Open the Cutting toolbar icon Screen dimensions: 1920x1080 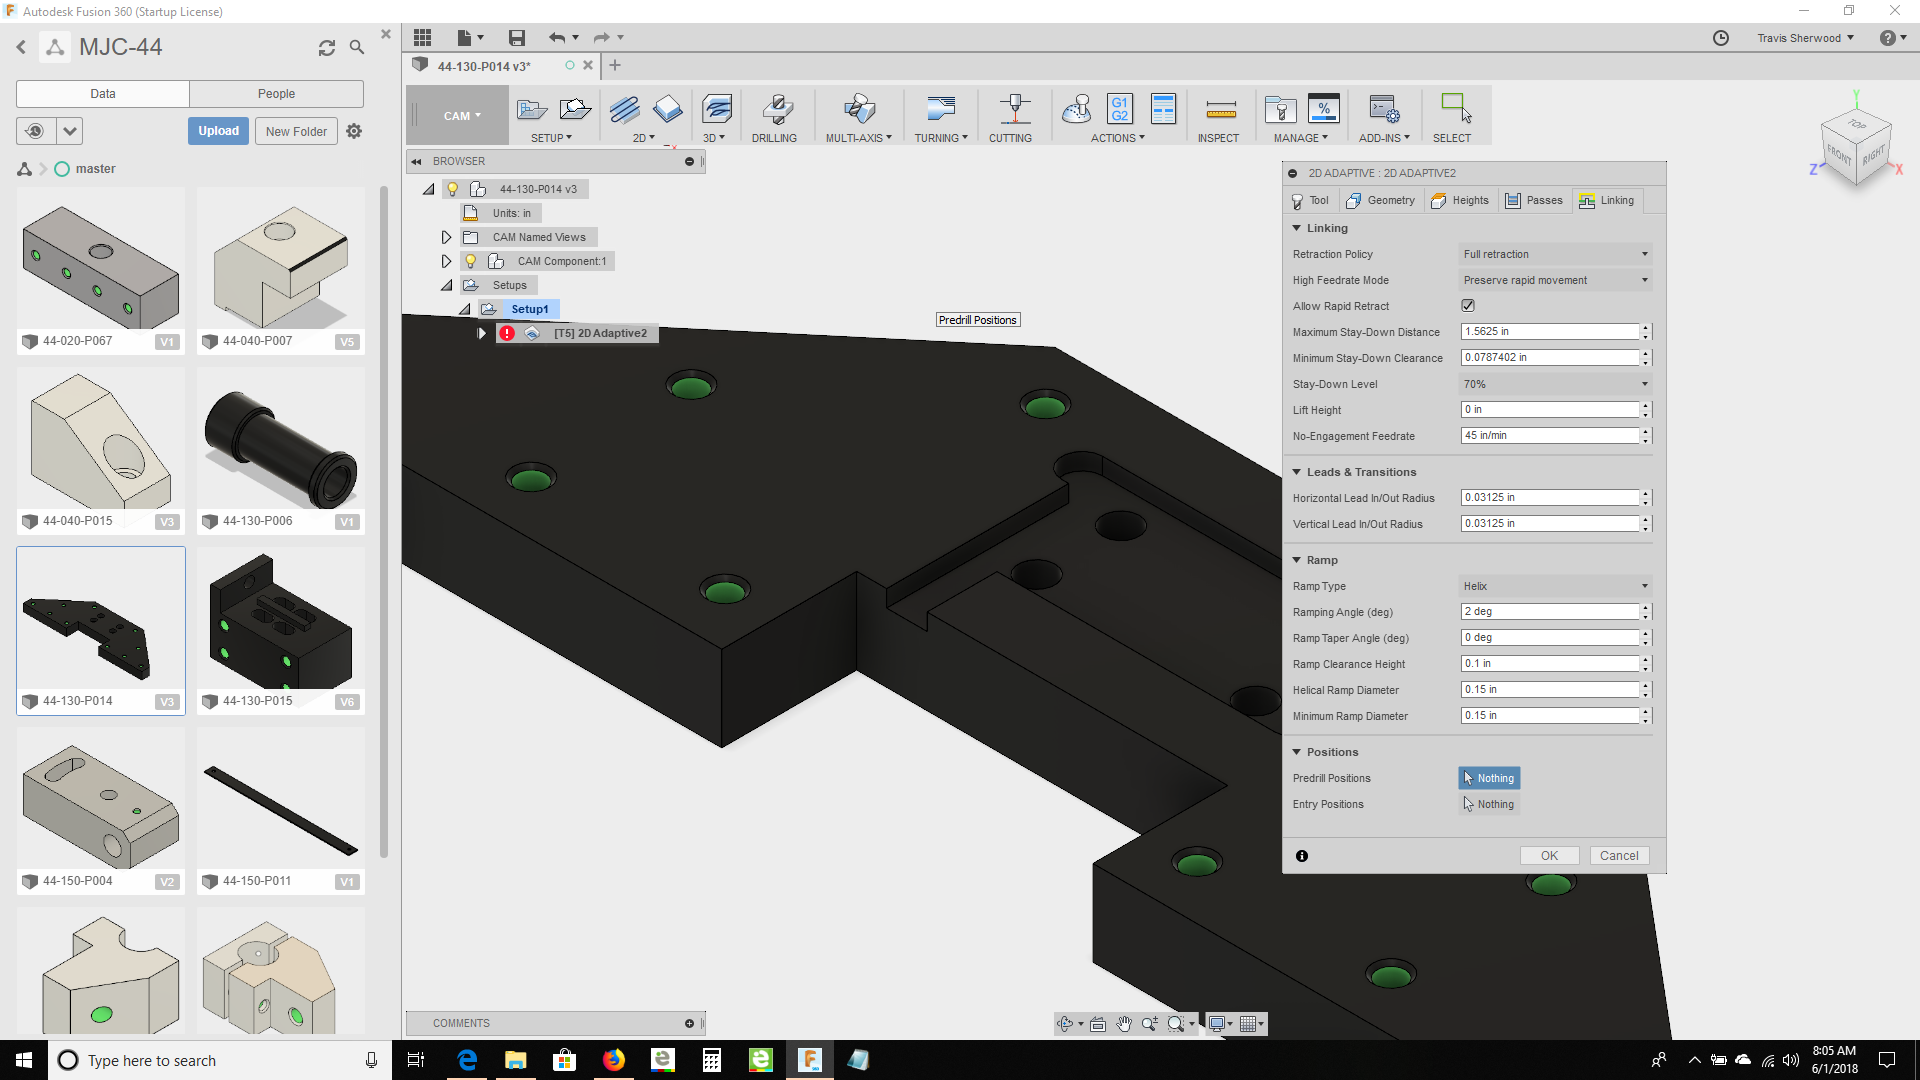click(1014, 110)
